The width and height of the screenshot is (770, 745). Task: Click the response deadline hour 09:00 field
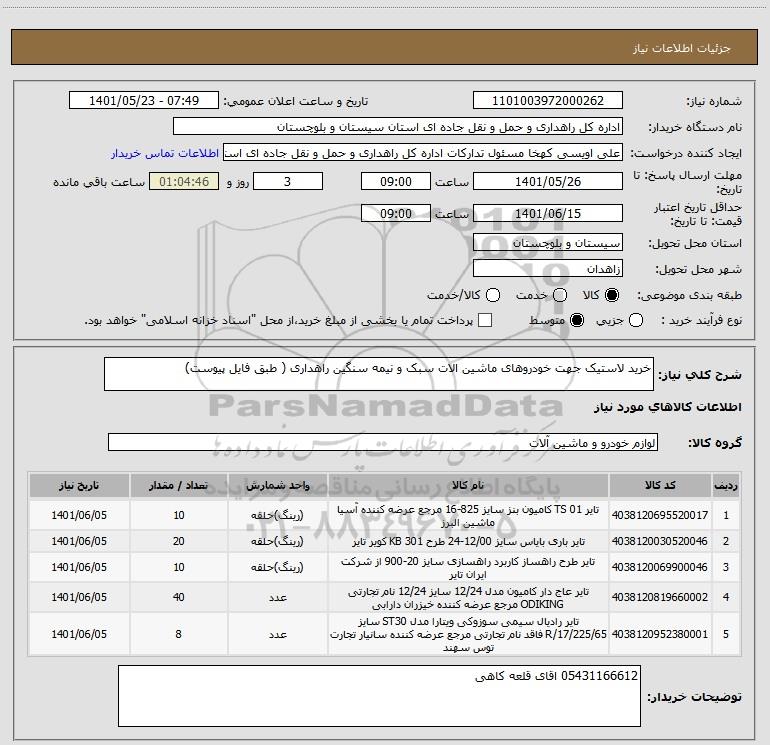(396, 181)
